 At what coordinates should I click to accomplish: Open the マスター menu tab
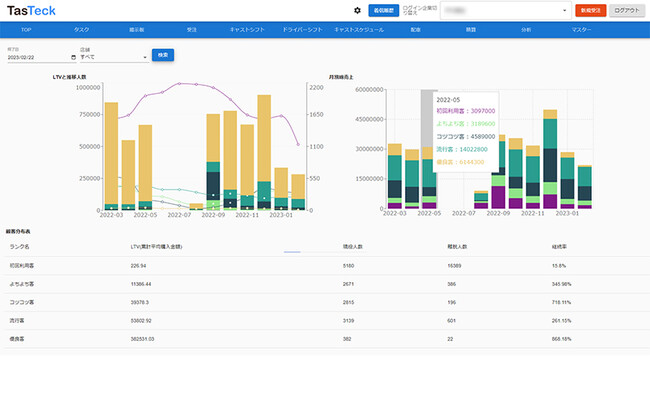click(x=581, y=32)
